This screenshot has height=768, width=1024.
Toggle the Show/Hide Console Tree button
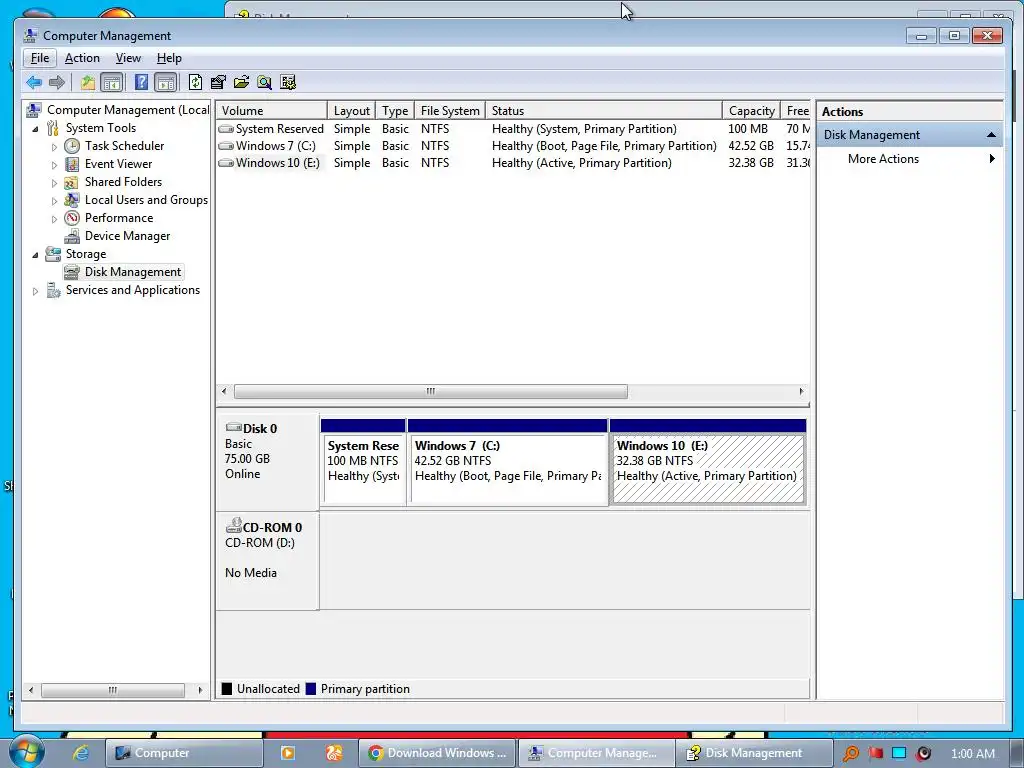click(x=112, y=82)
